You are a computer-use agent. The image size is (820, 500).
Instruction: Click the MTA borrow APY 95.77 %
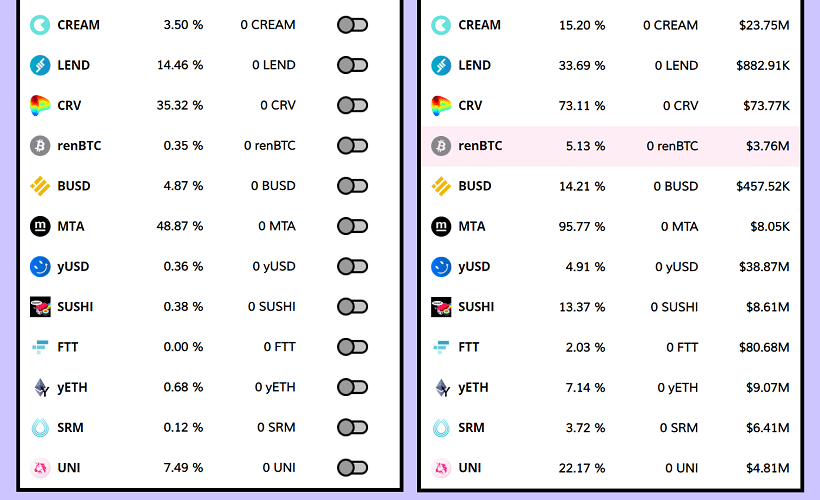click(x=580, y=226)
